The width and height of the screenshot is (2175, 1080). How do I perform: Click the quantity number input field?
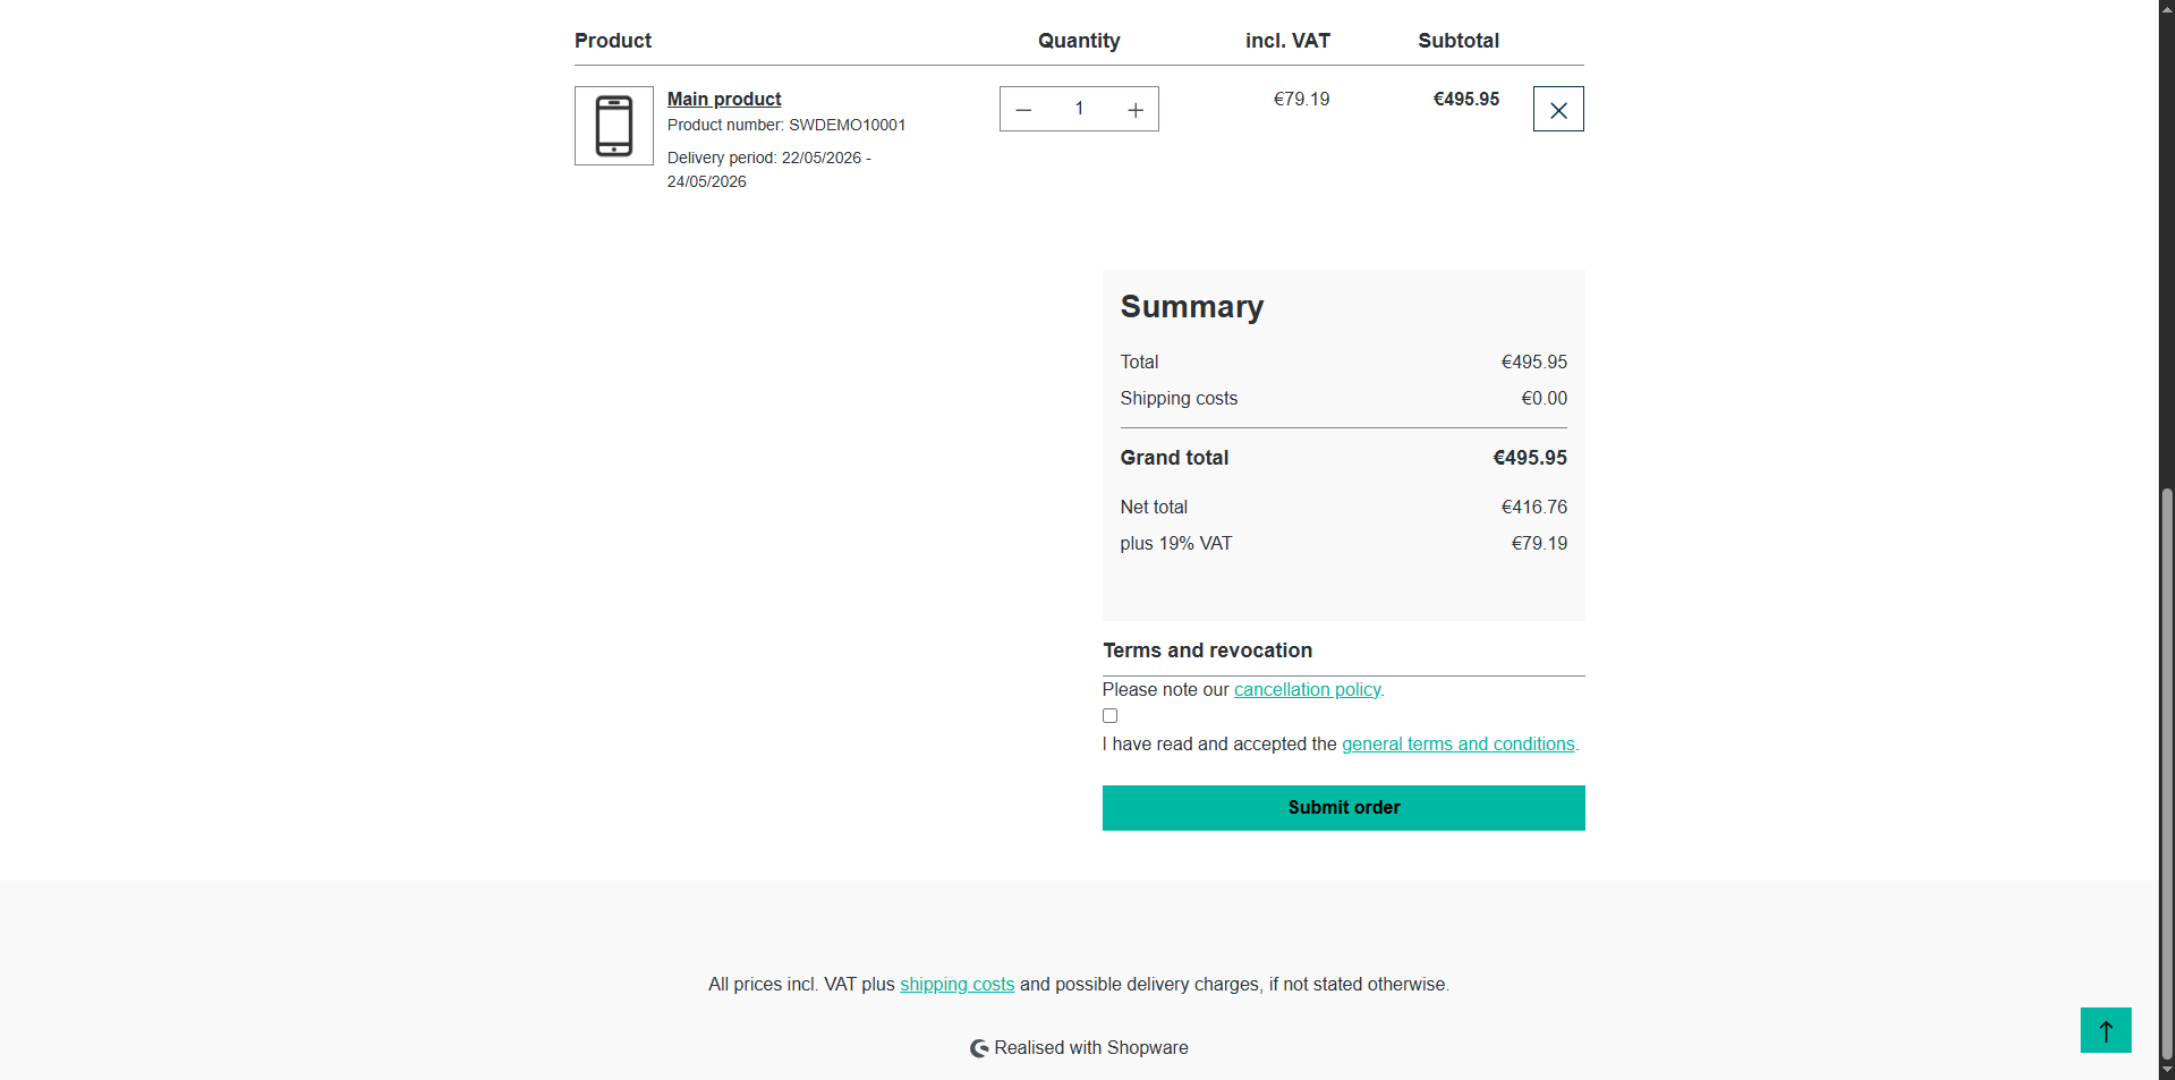point(1079,109)
